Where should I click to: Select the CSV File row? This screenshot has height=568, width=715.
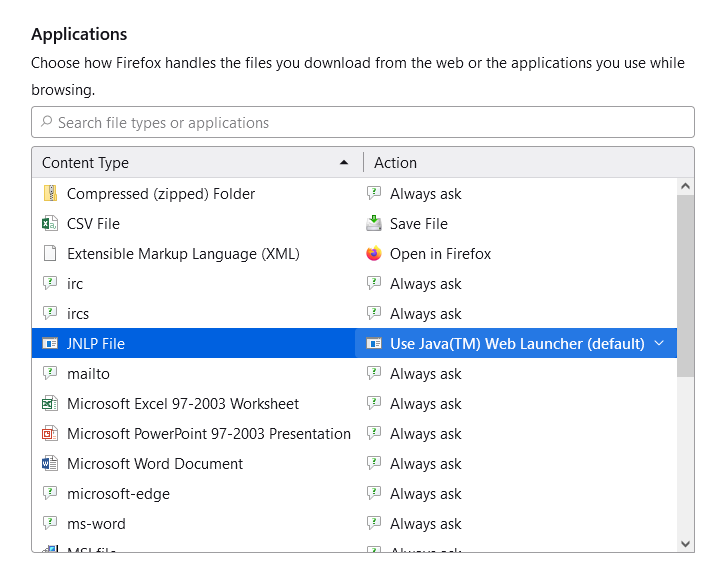[x=354, y=224]
